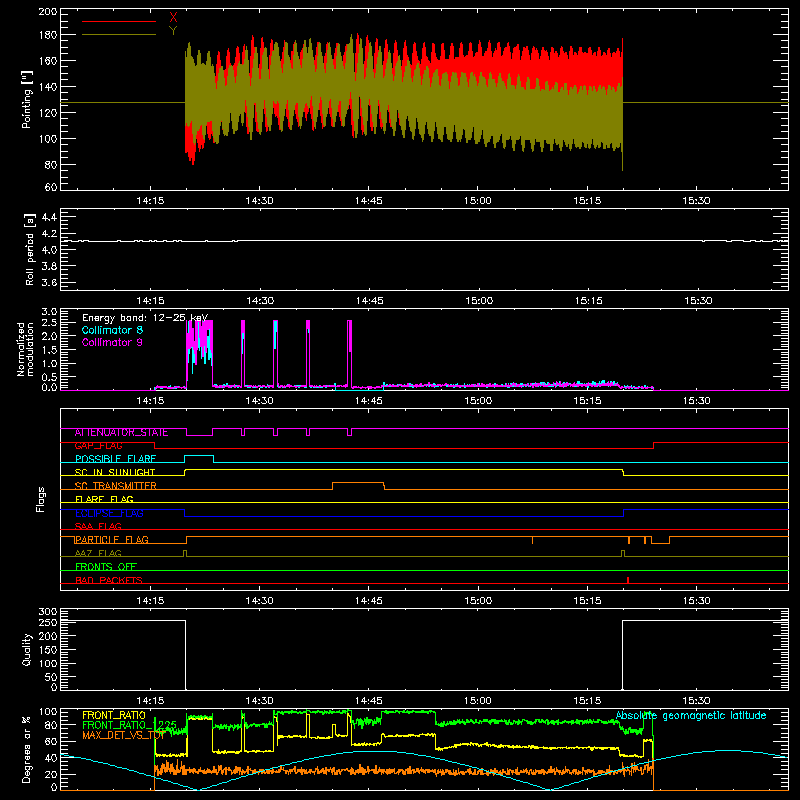The width and height of the screenshot is (800, 800).
Task: Click 15:00 tick under Flags plot
Action: [478, 601]
